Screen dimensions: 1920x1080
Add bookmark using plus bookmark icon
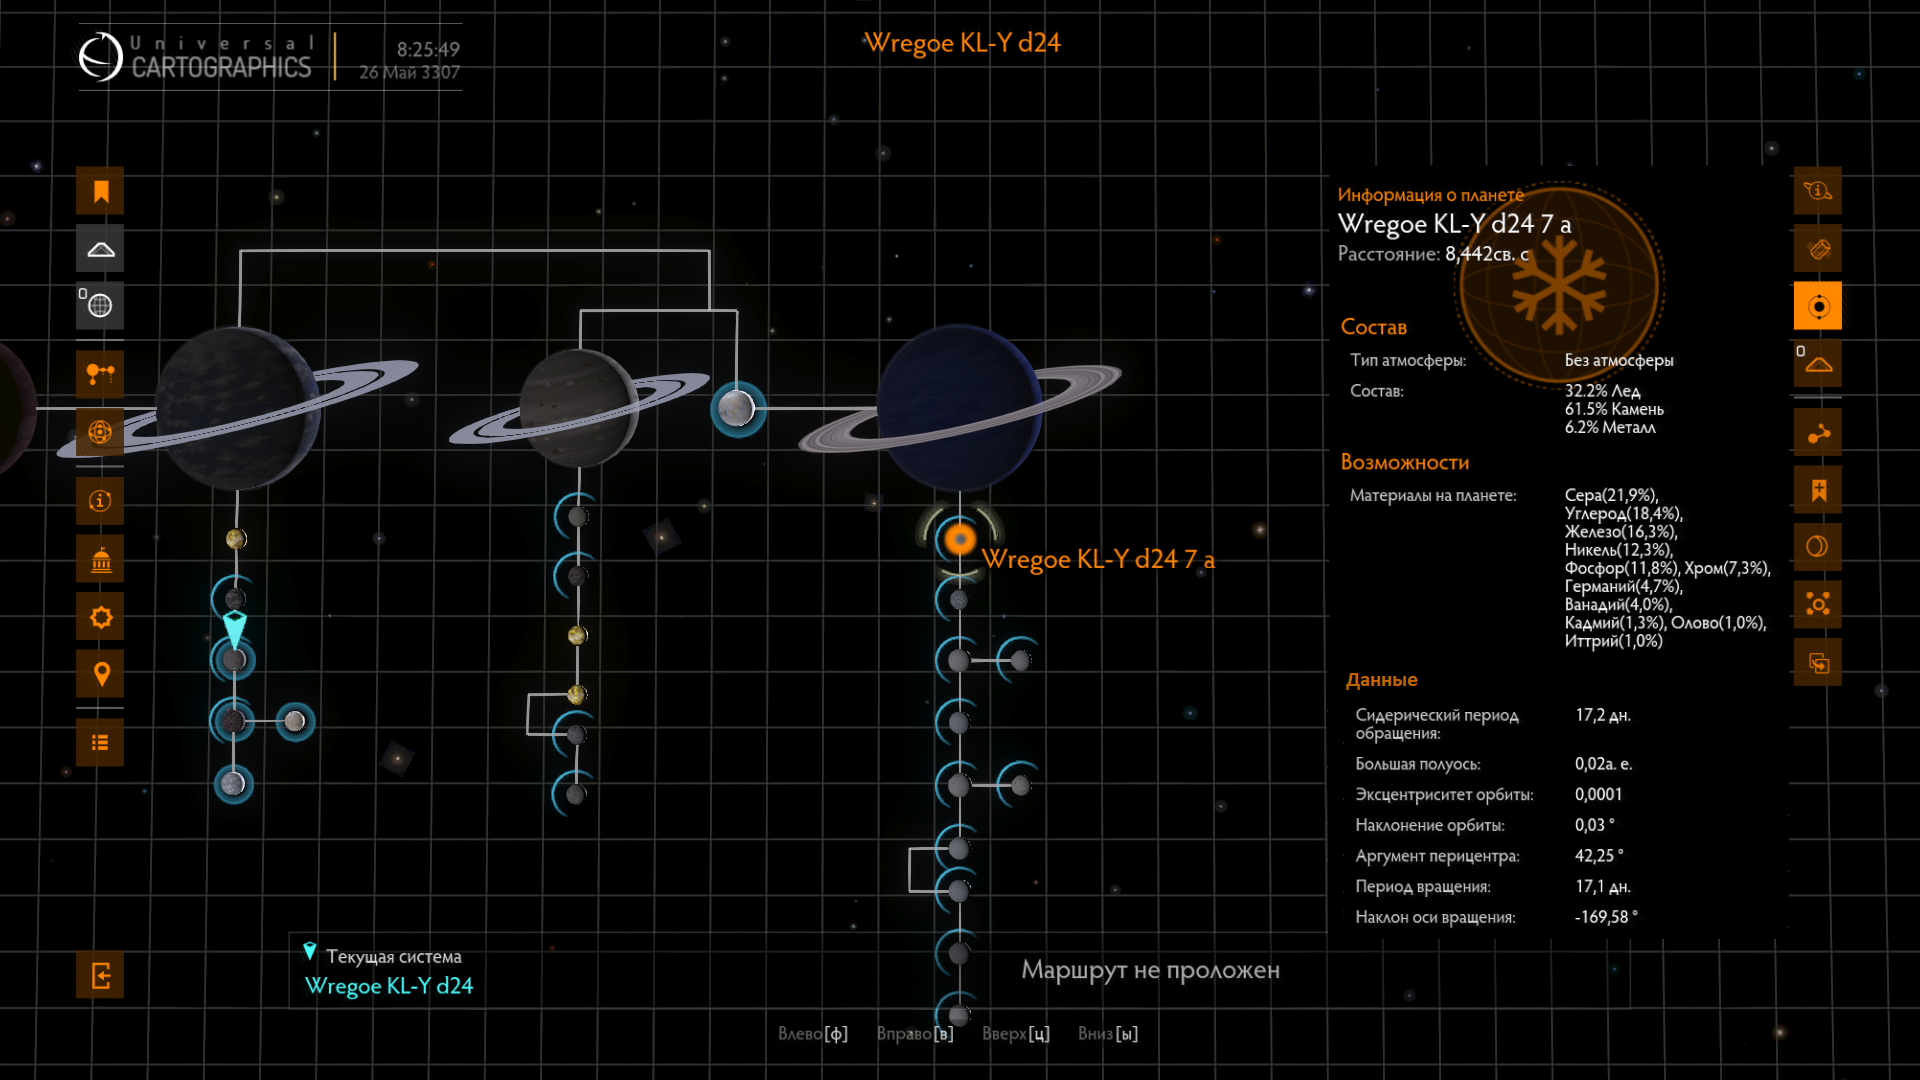tap(1818, 490)
